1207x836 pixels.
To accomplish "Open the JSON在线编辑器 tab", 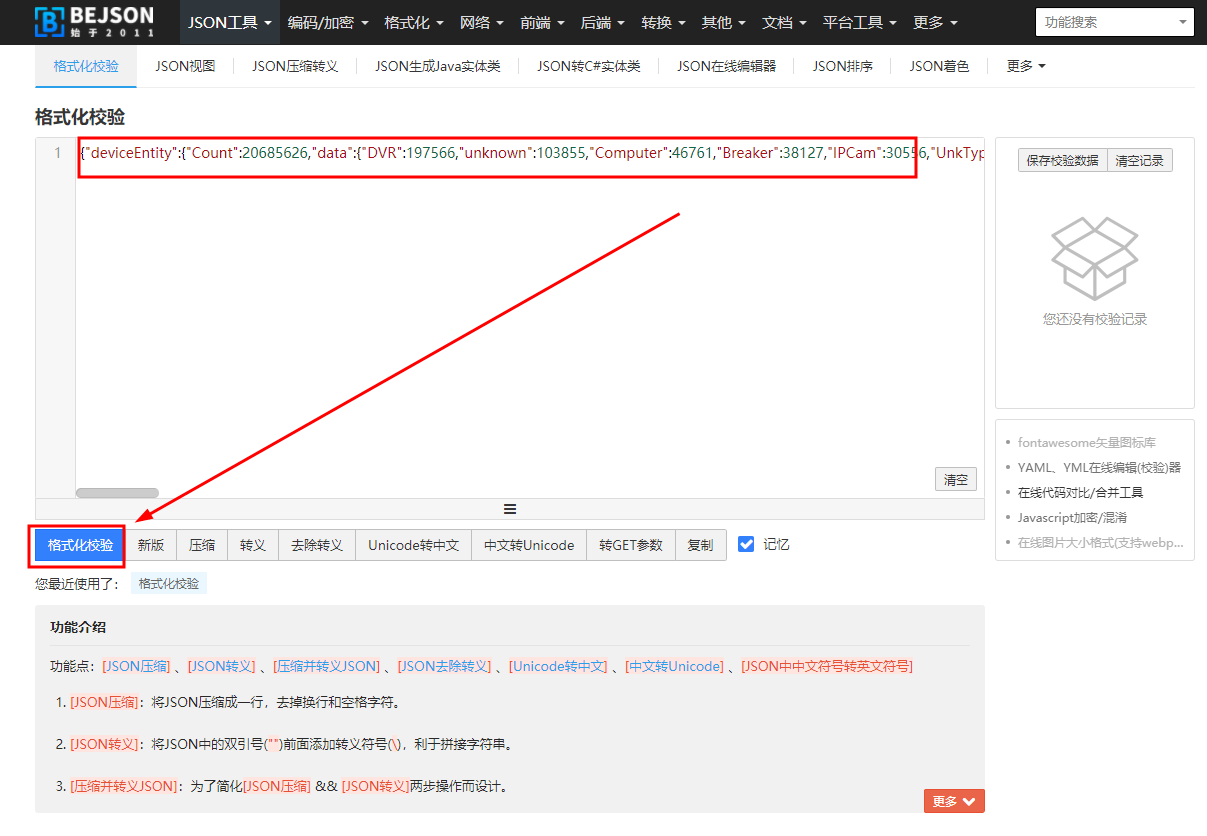I will 726,66.
